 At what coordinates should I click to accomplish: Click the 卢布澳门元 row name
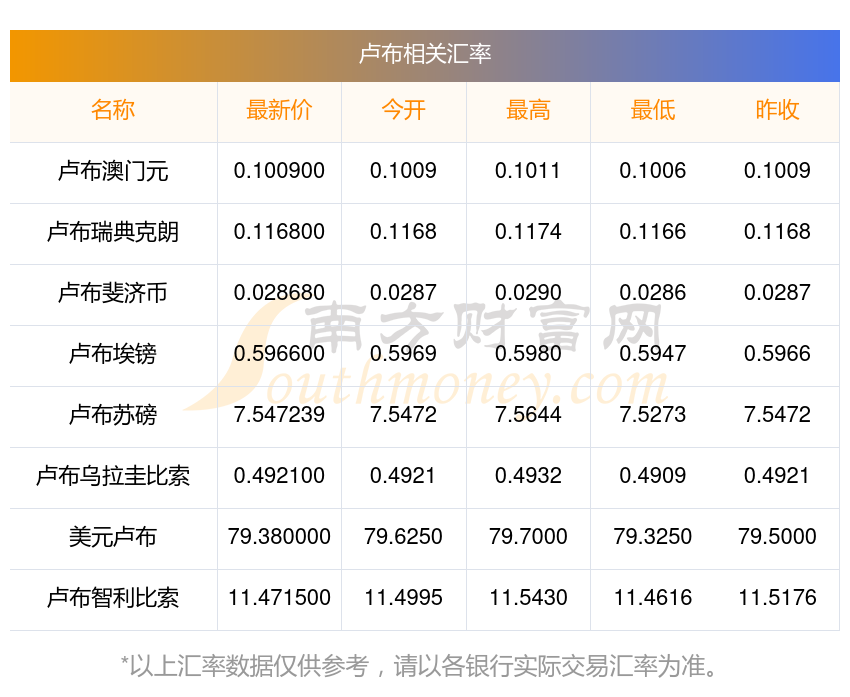tap(113, 172)
